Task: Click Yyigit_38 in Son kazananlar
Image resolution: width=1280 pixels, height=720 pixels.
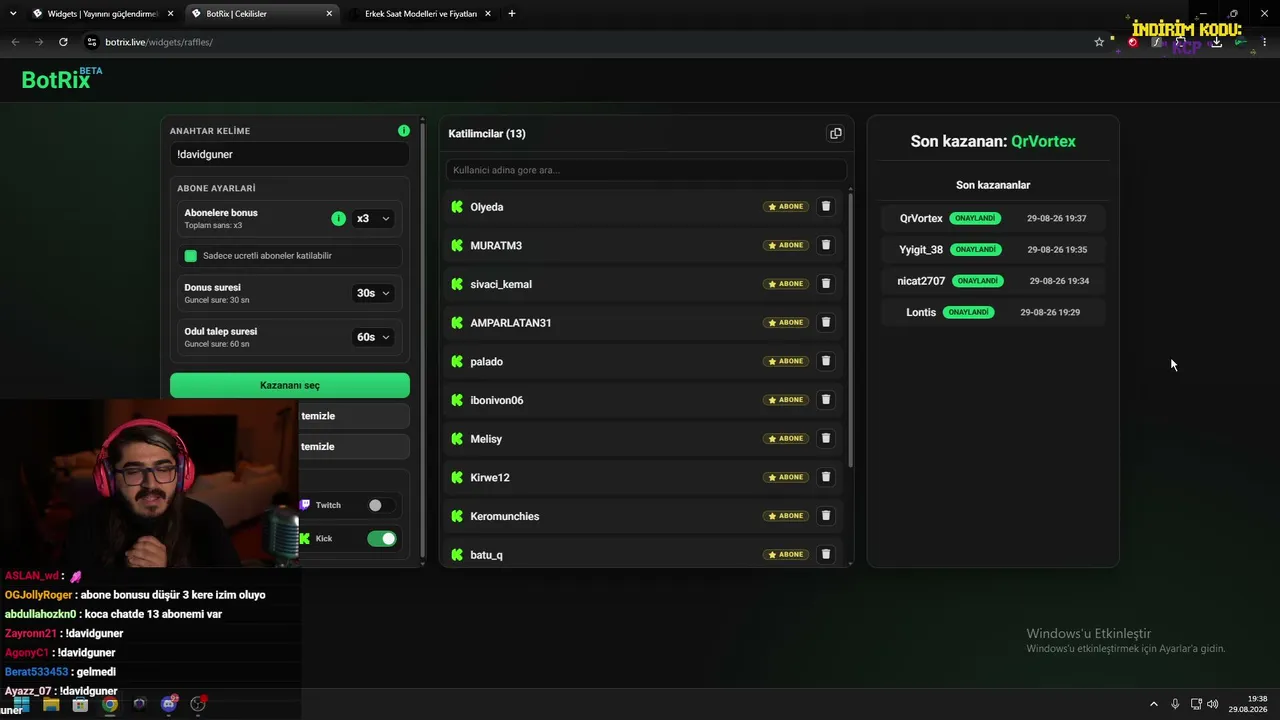Action: pyautogui.click(x=921, y=250)
